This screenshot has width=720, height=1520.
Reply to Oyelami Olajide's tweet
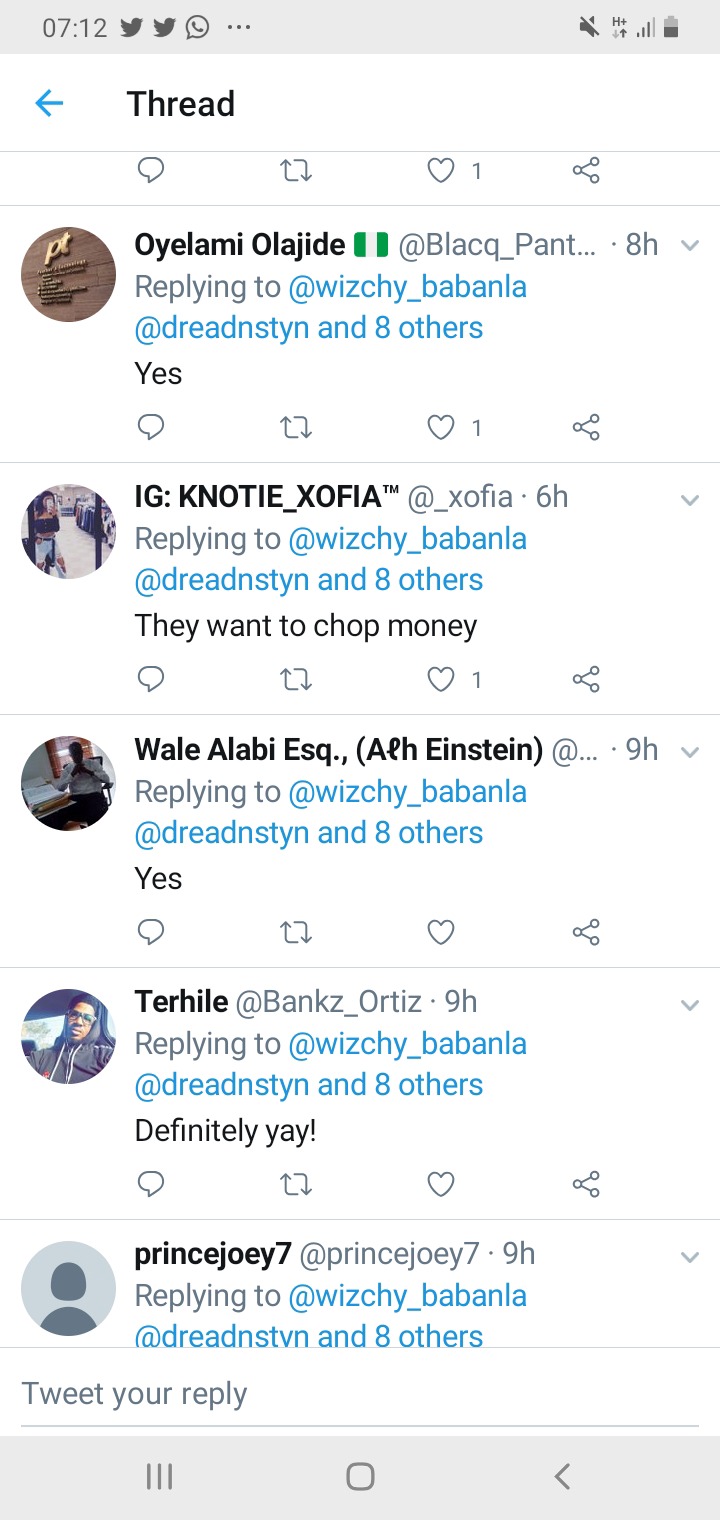pyautogui.click(x=150, y=427)
